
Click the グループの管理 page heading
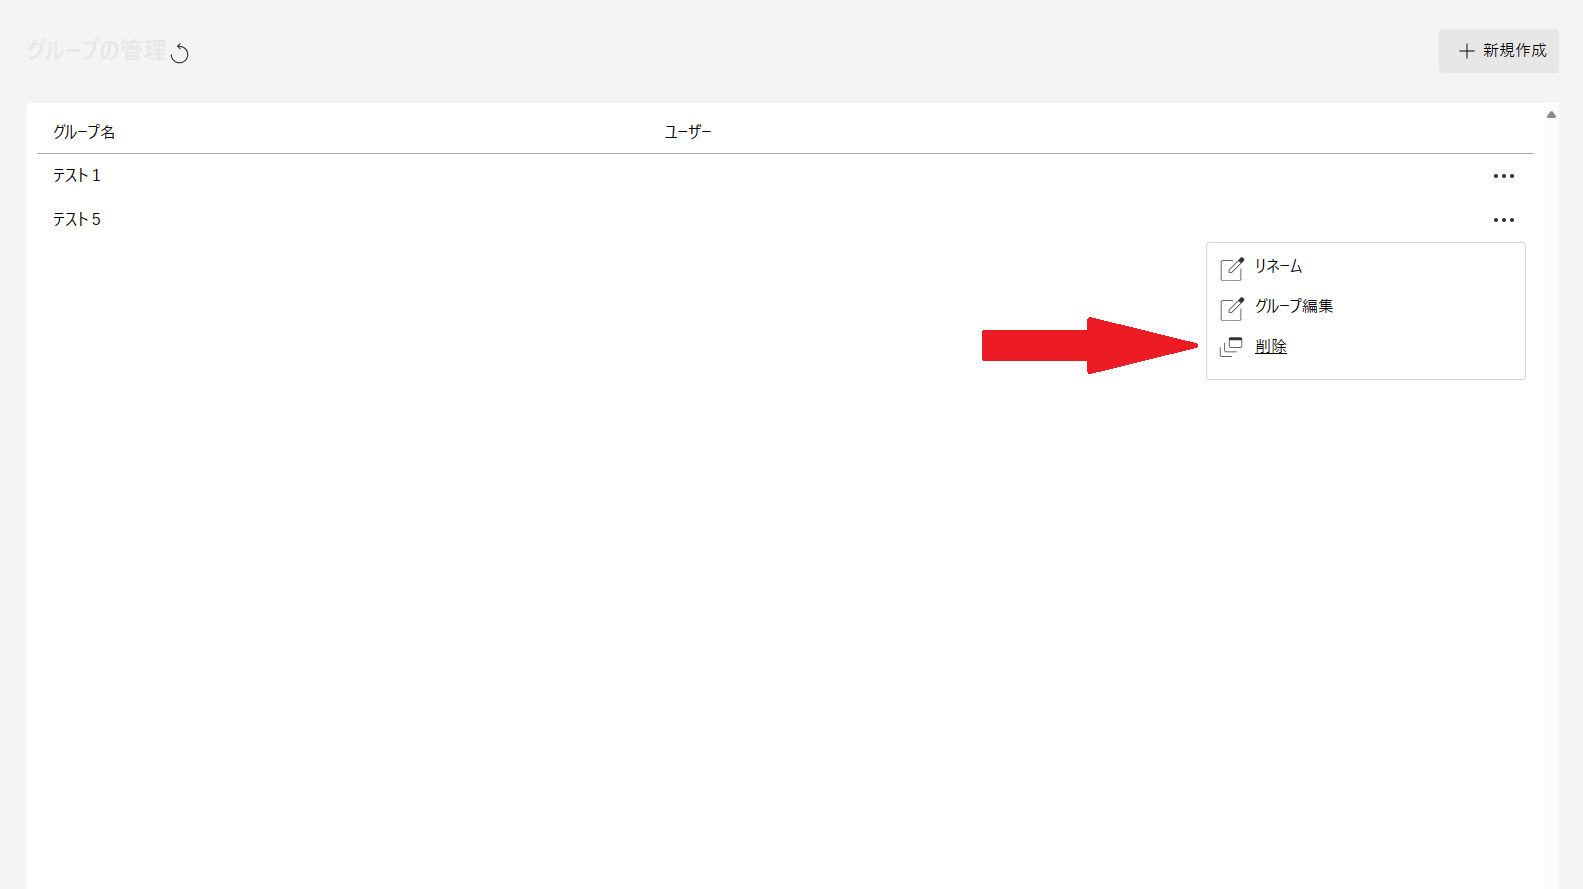tap(97, 51)
